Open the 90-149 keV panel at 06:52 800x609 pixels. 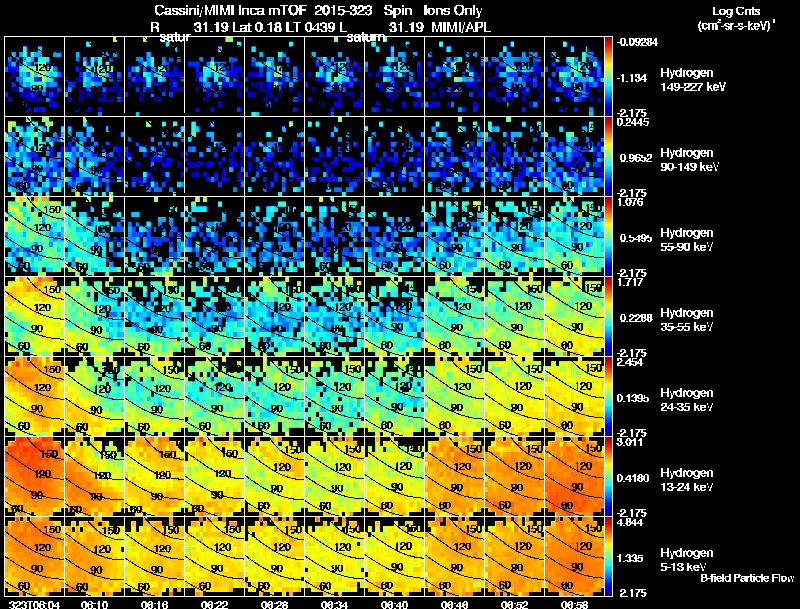(x=514, y=156)
